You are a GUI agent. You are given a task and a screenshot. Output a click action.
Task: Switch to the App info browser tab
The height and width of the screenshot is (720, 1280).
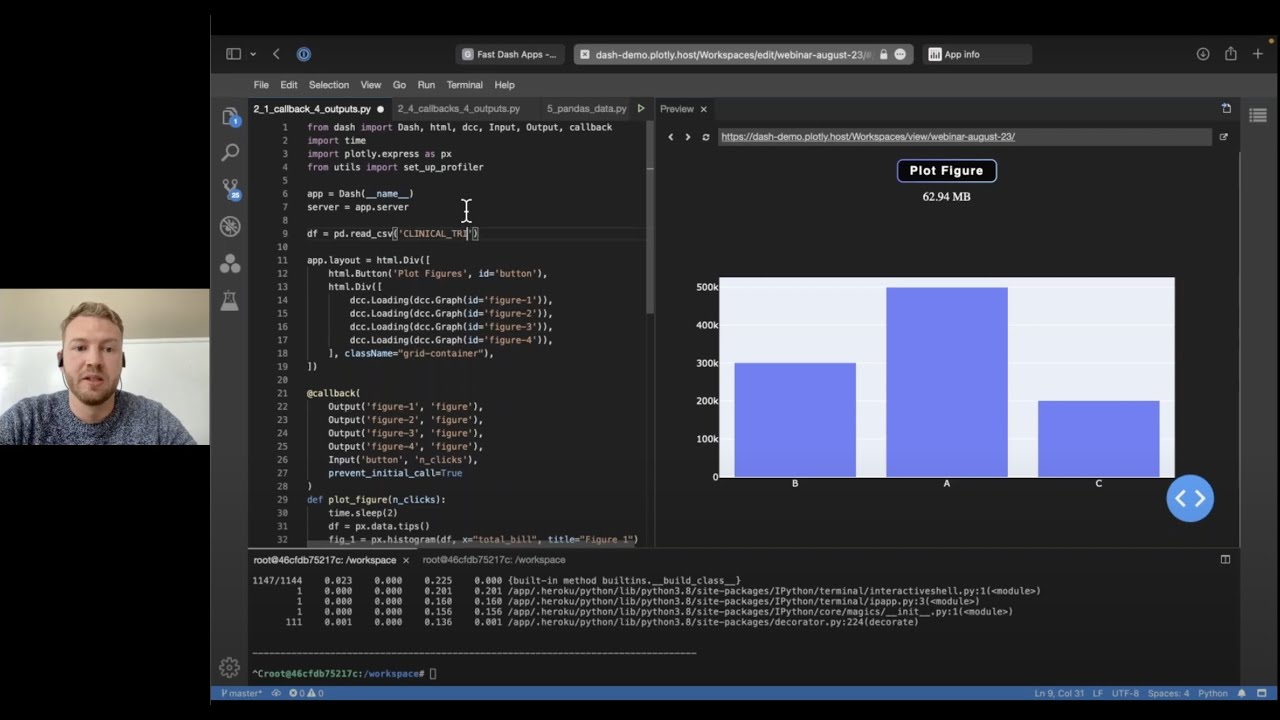pos(976,54)
